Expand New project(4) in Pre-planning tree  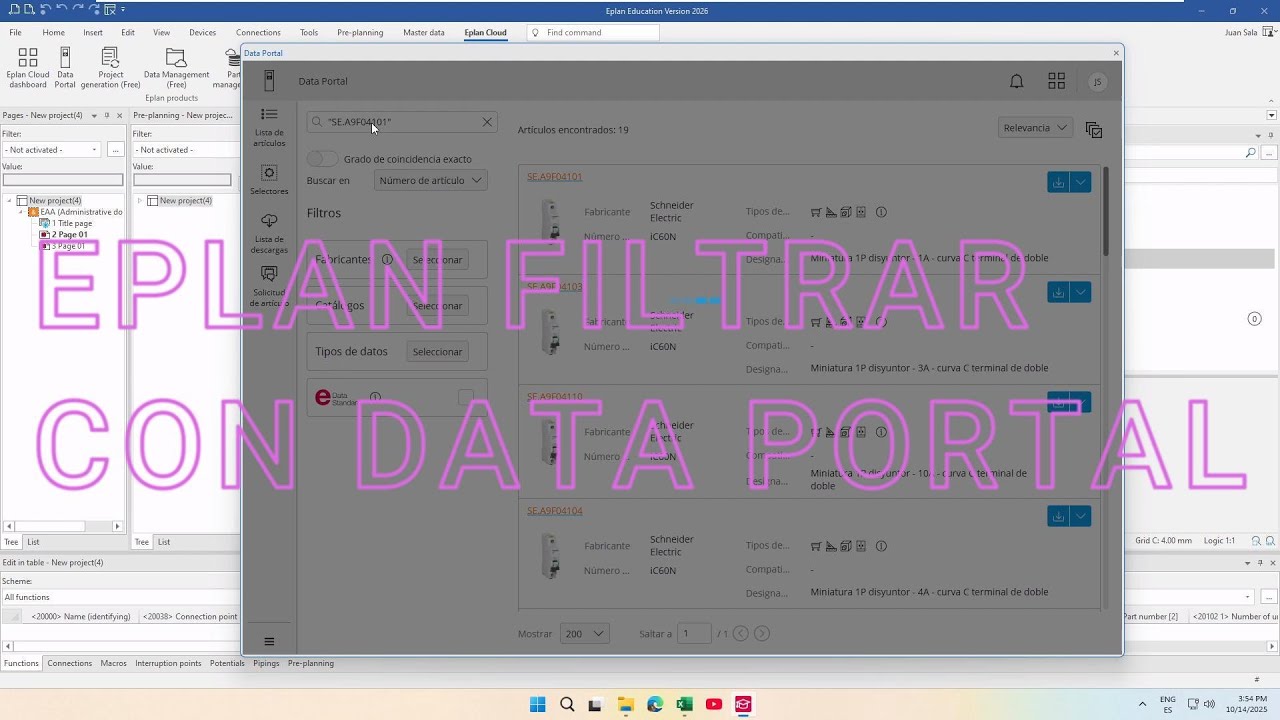(140, 201)
